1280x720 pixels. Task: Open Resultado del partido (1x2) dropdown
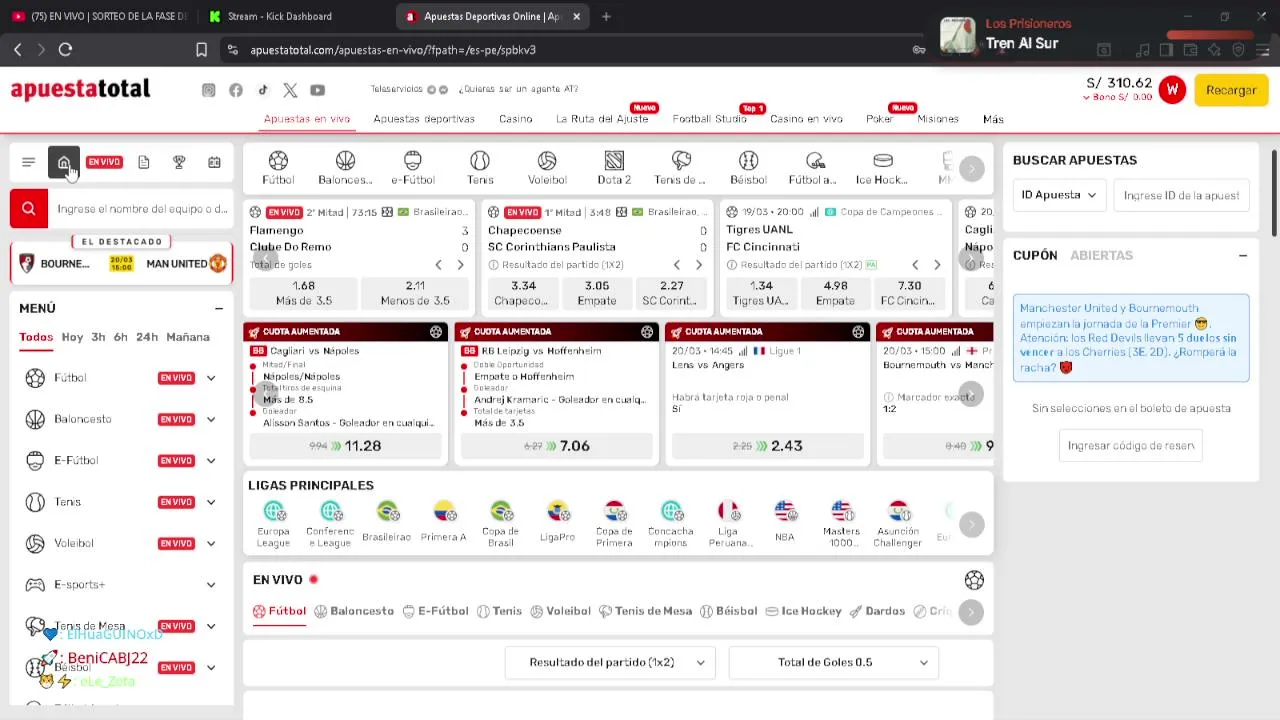click(610, 662)
